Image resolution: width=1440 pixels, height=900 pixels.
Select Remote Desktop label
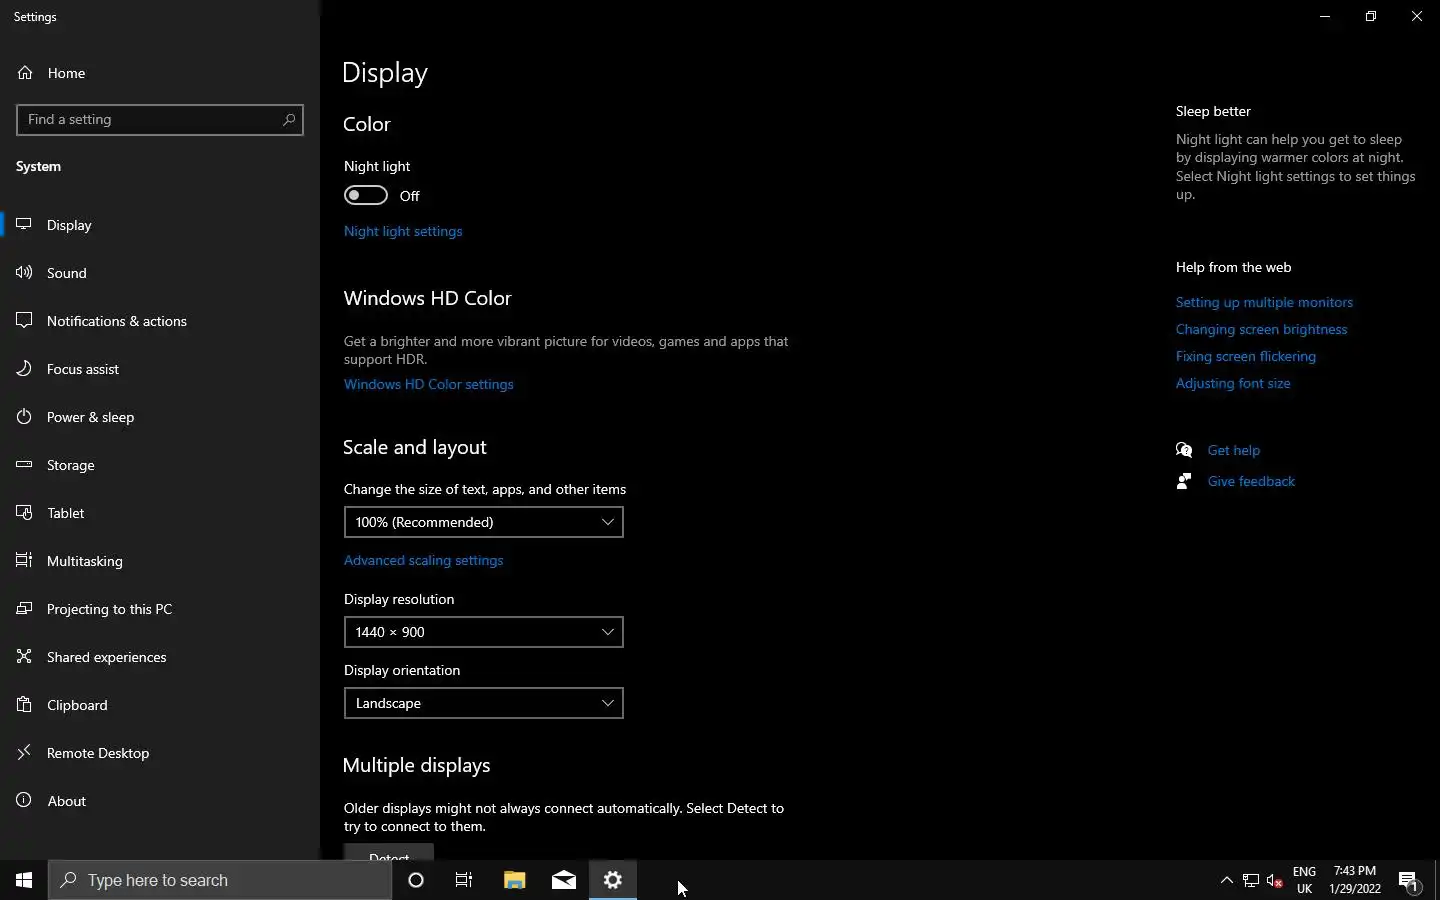coord(98,753)
